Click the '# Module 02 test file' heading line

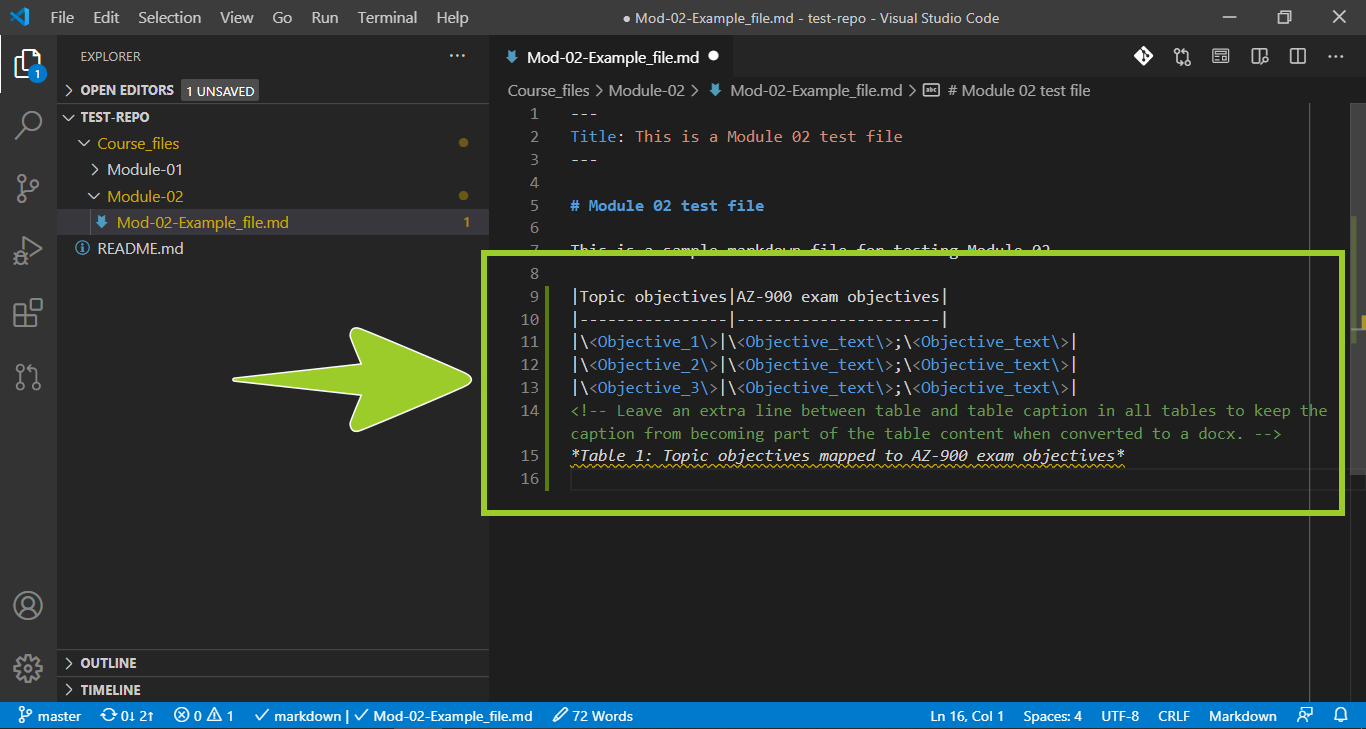coord(667,205)
